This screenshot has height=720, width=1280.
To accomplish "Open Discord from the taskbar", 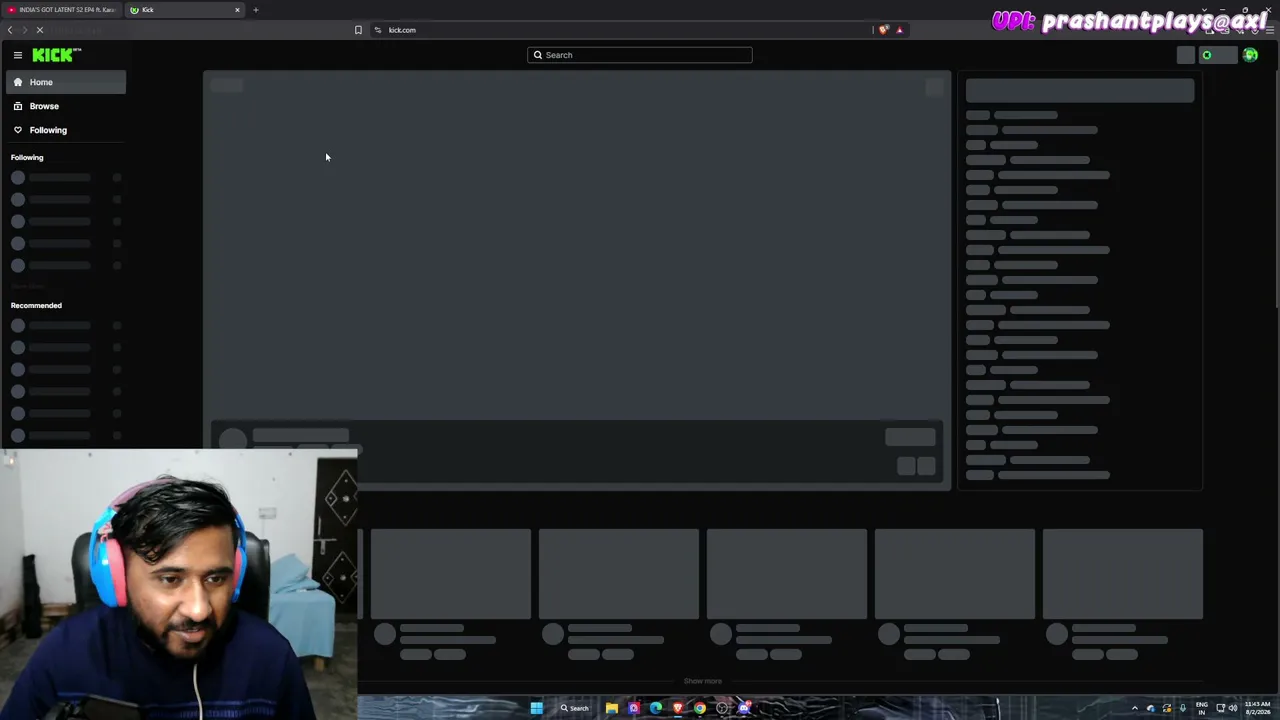I will (x=744, y=708).
